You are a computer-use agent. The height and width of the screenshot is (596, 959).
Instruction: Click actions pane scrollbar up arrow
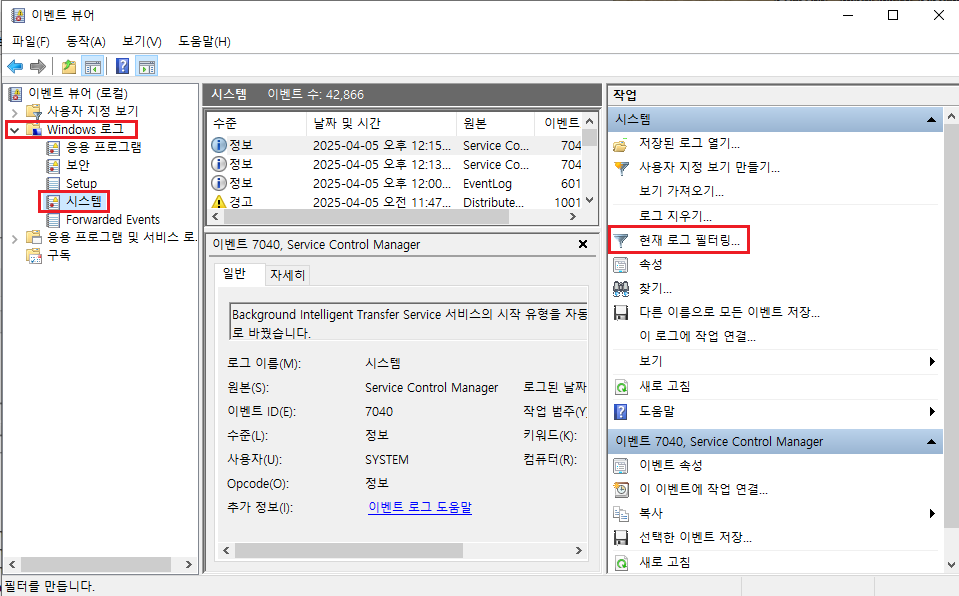coord(951,116)
